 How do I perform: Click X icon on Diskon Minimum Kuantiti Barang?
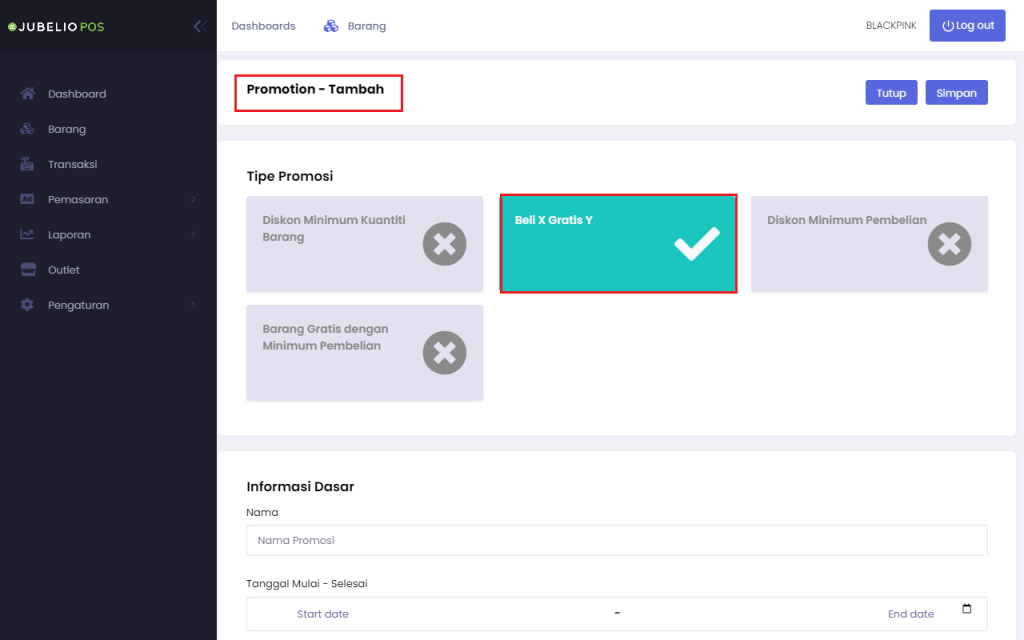click(445, 244)
